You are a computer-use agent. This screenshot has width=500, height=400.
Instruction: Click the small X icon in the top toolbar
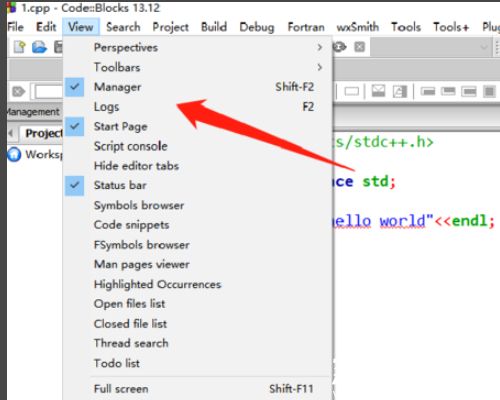(x=359, y=47)
